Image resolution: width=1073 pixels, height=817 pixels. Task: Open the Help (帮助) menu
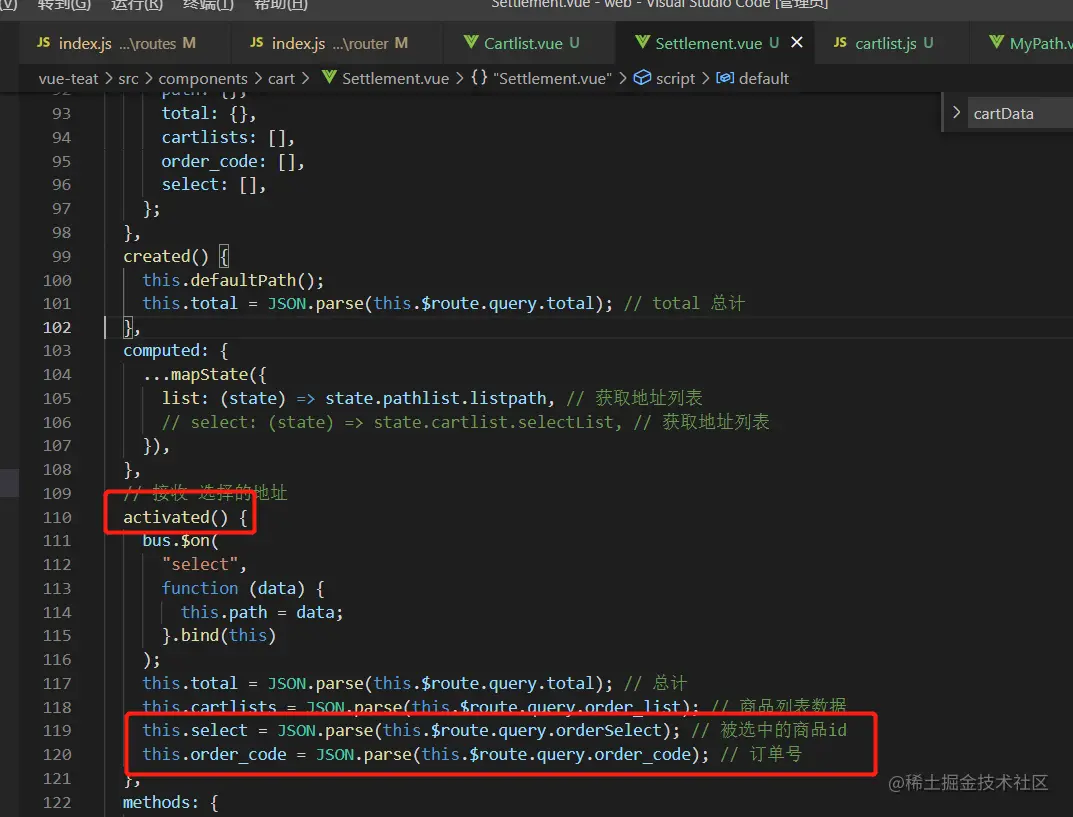pos(281,5)
